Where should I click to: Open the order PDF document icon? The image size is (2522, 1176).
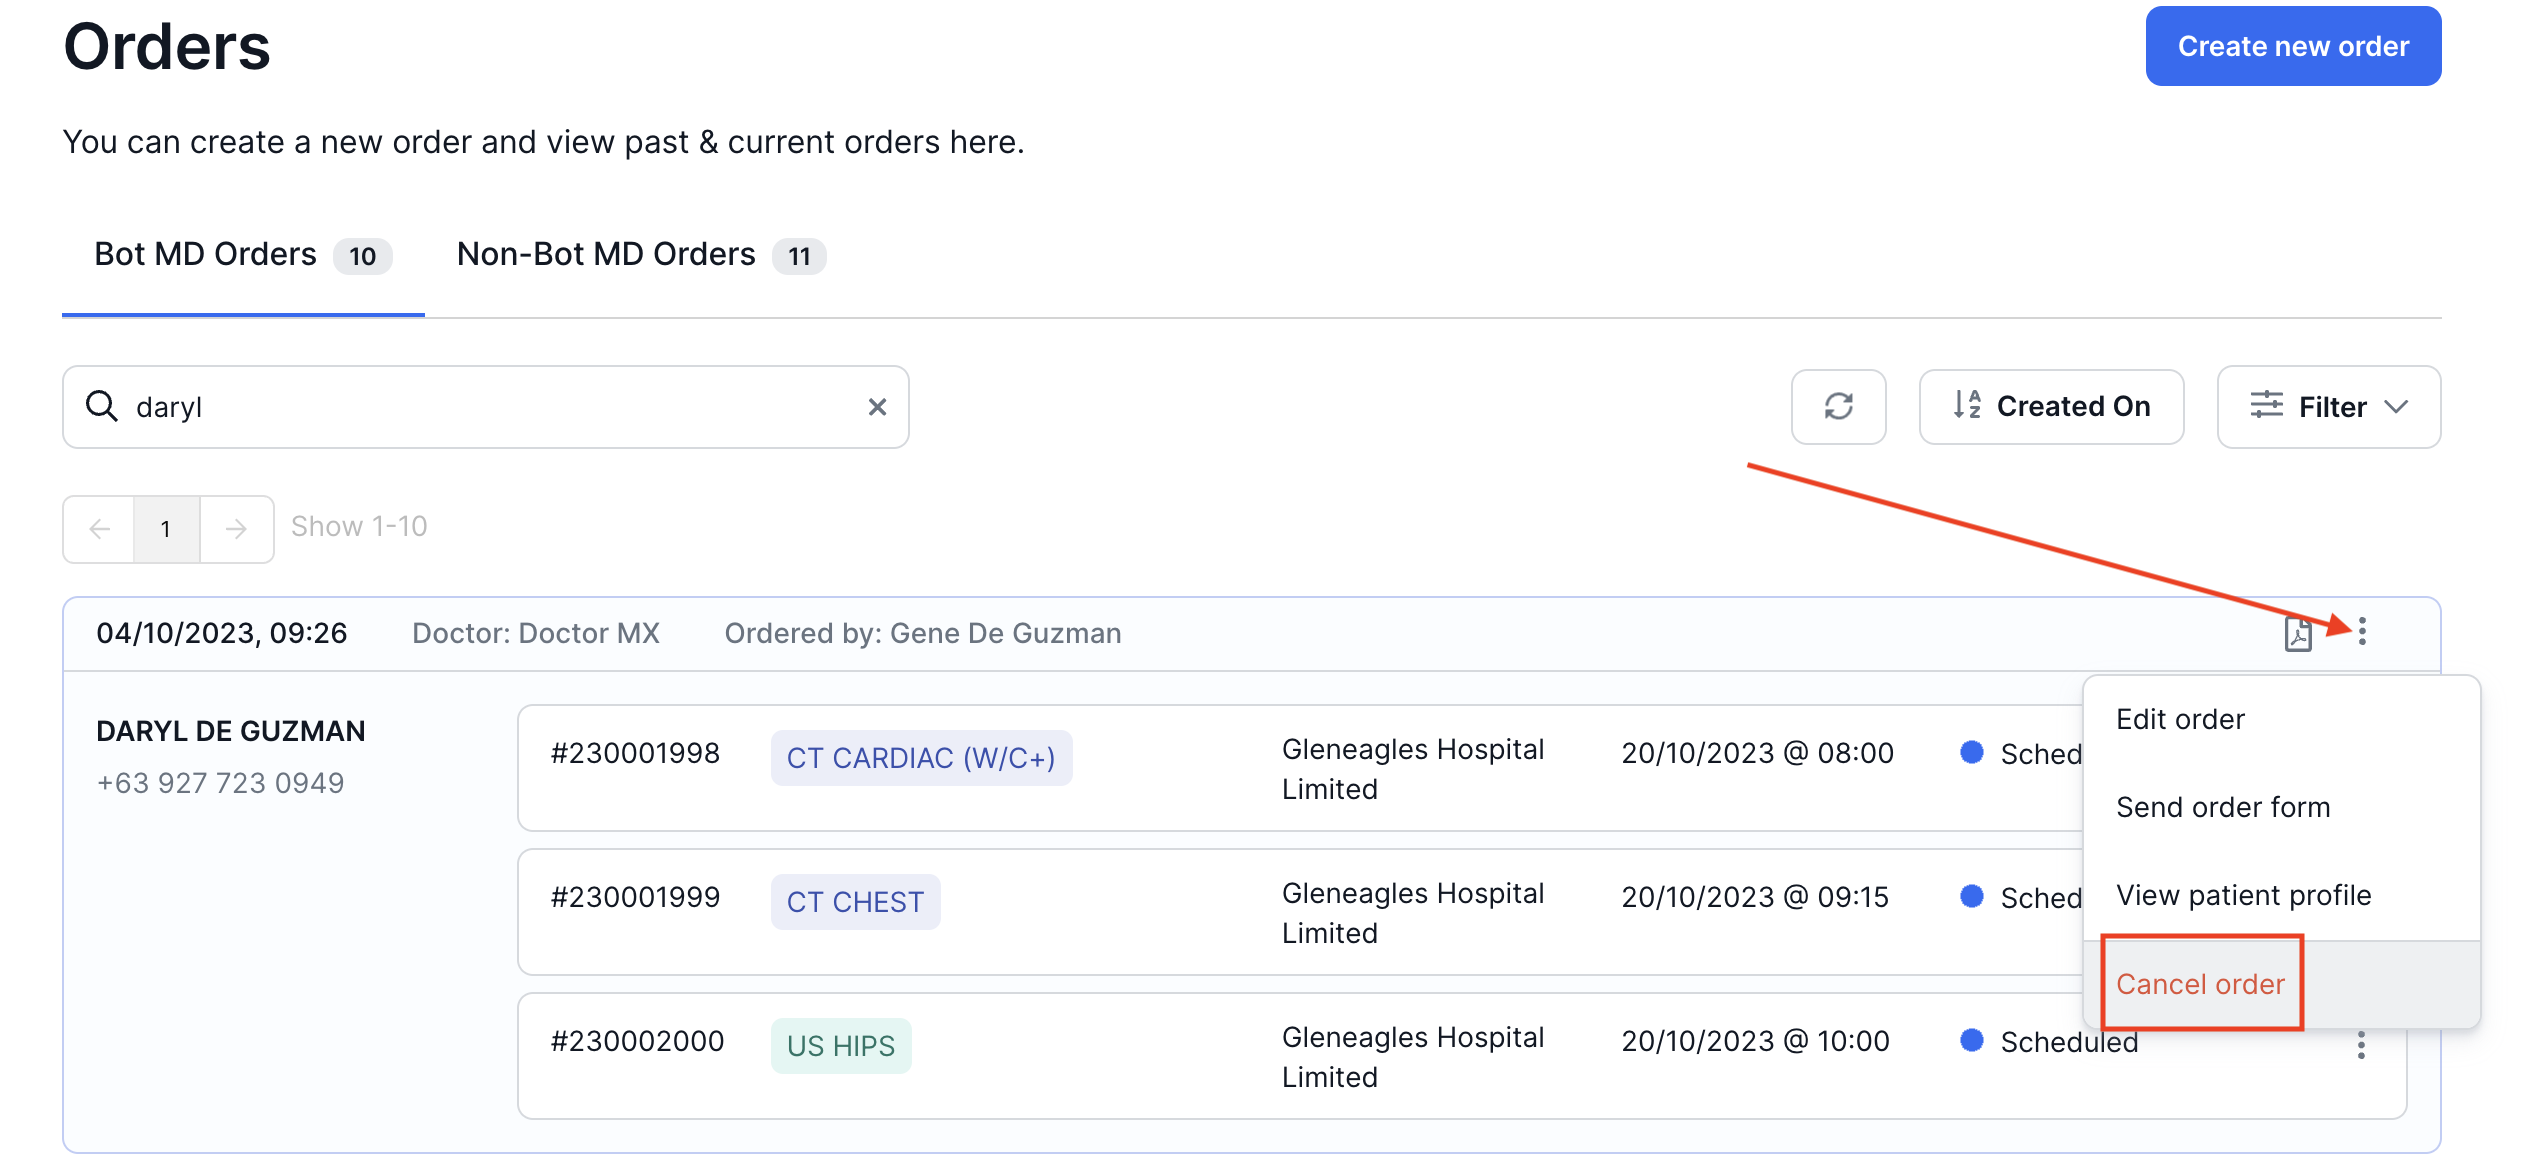point(2297,633)
